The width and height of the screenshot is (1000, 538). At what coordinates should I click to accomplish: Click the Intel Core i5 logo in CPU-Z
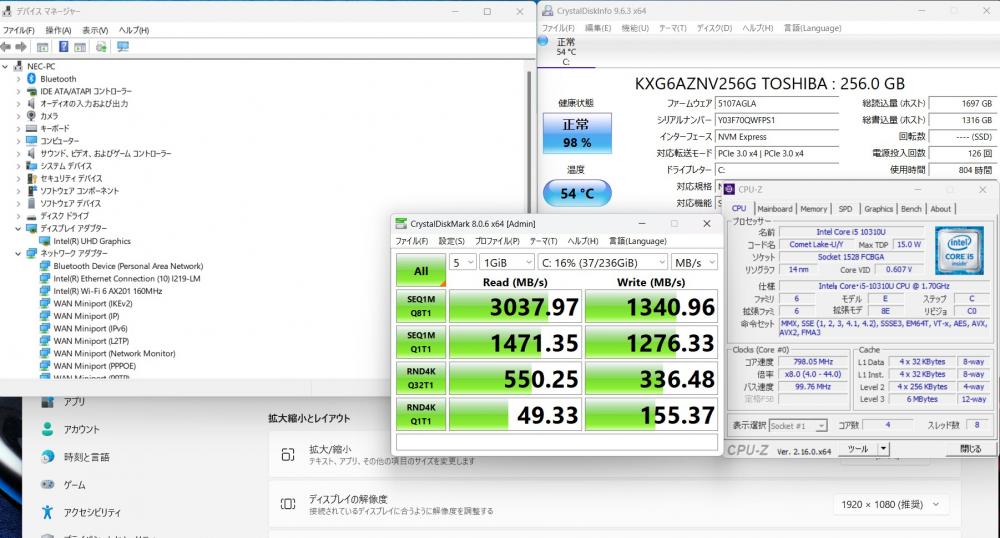pyautogui.click(x=959, y=251)
